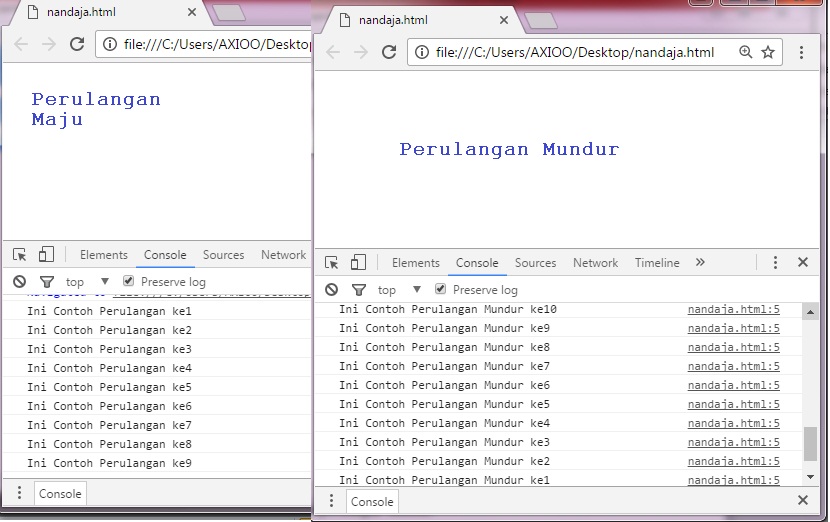Open console filter in right DevTools
The height and width of the screenshot is (522, 830).
(x=359, y=290)
